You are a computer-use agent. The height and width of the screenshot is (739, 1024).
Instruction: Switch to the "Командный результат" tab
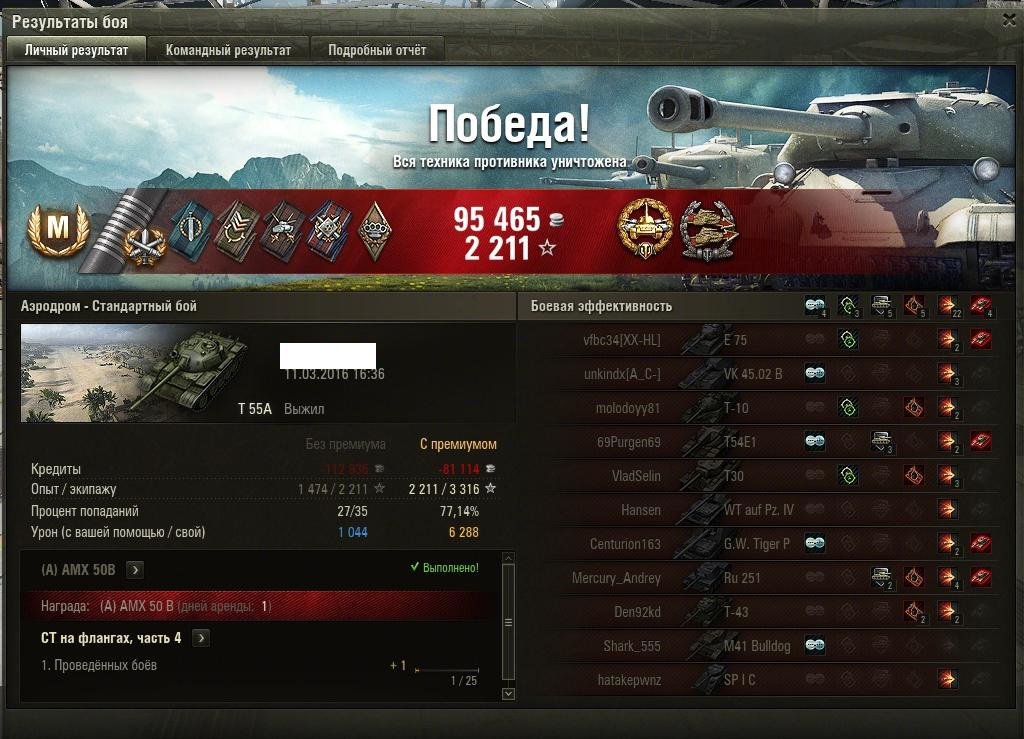228,50
